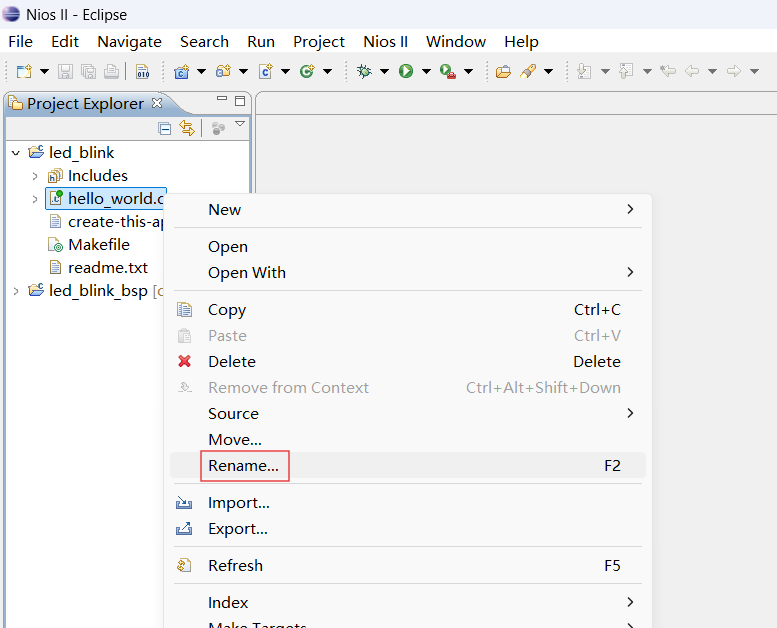This screenshot has width=777, height=628.
Task: Open the Debug configurations dropdown arrow
Action: point(384,71)
